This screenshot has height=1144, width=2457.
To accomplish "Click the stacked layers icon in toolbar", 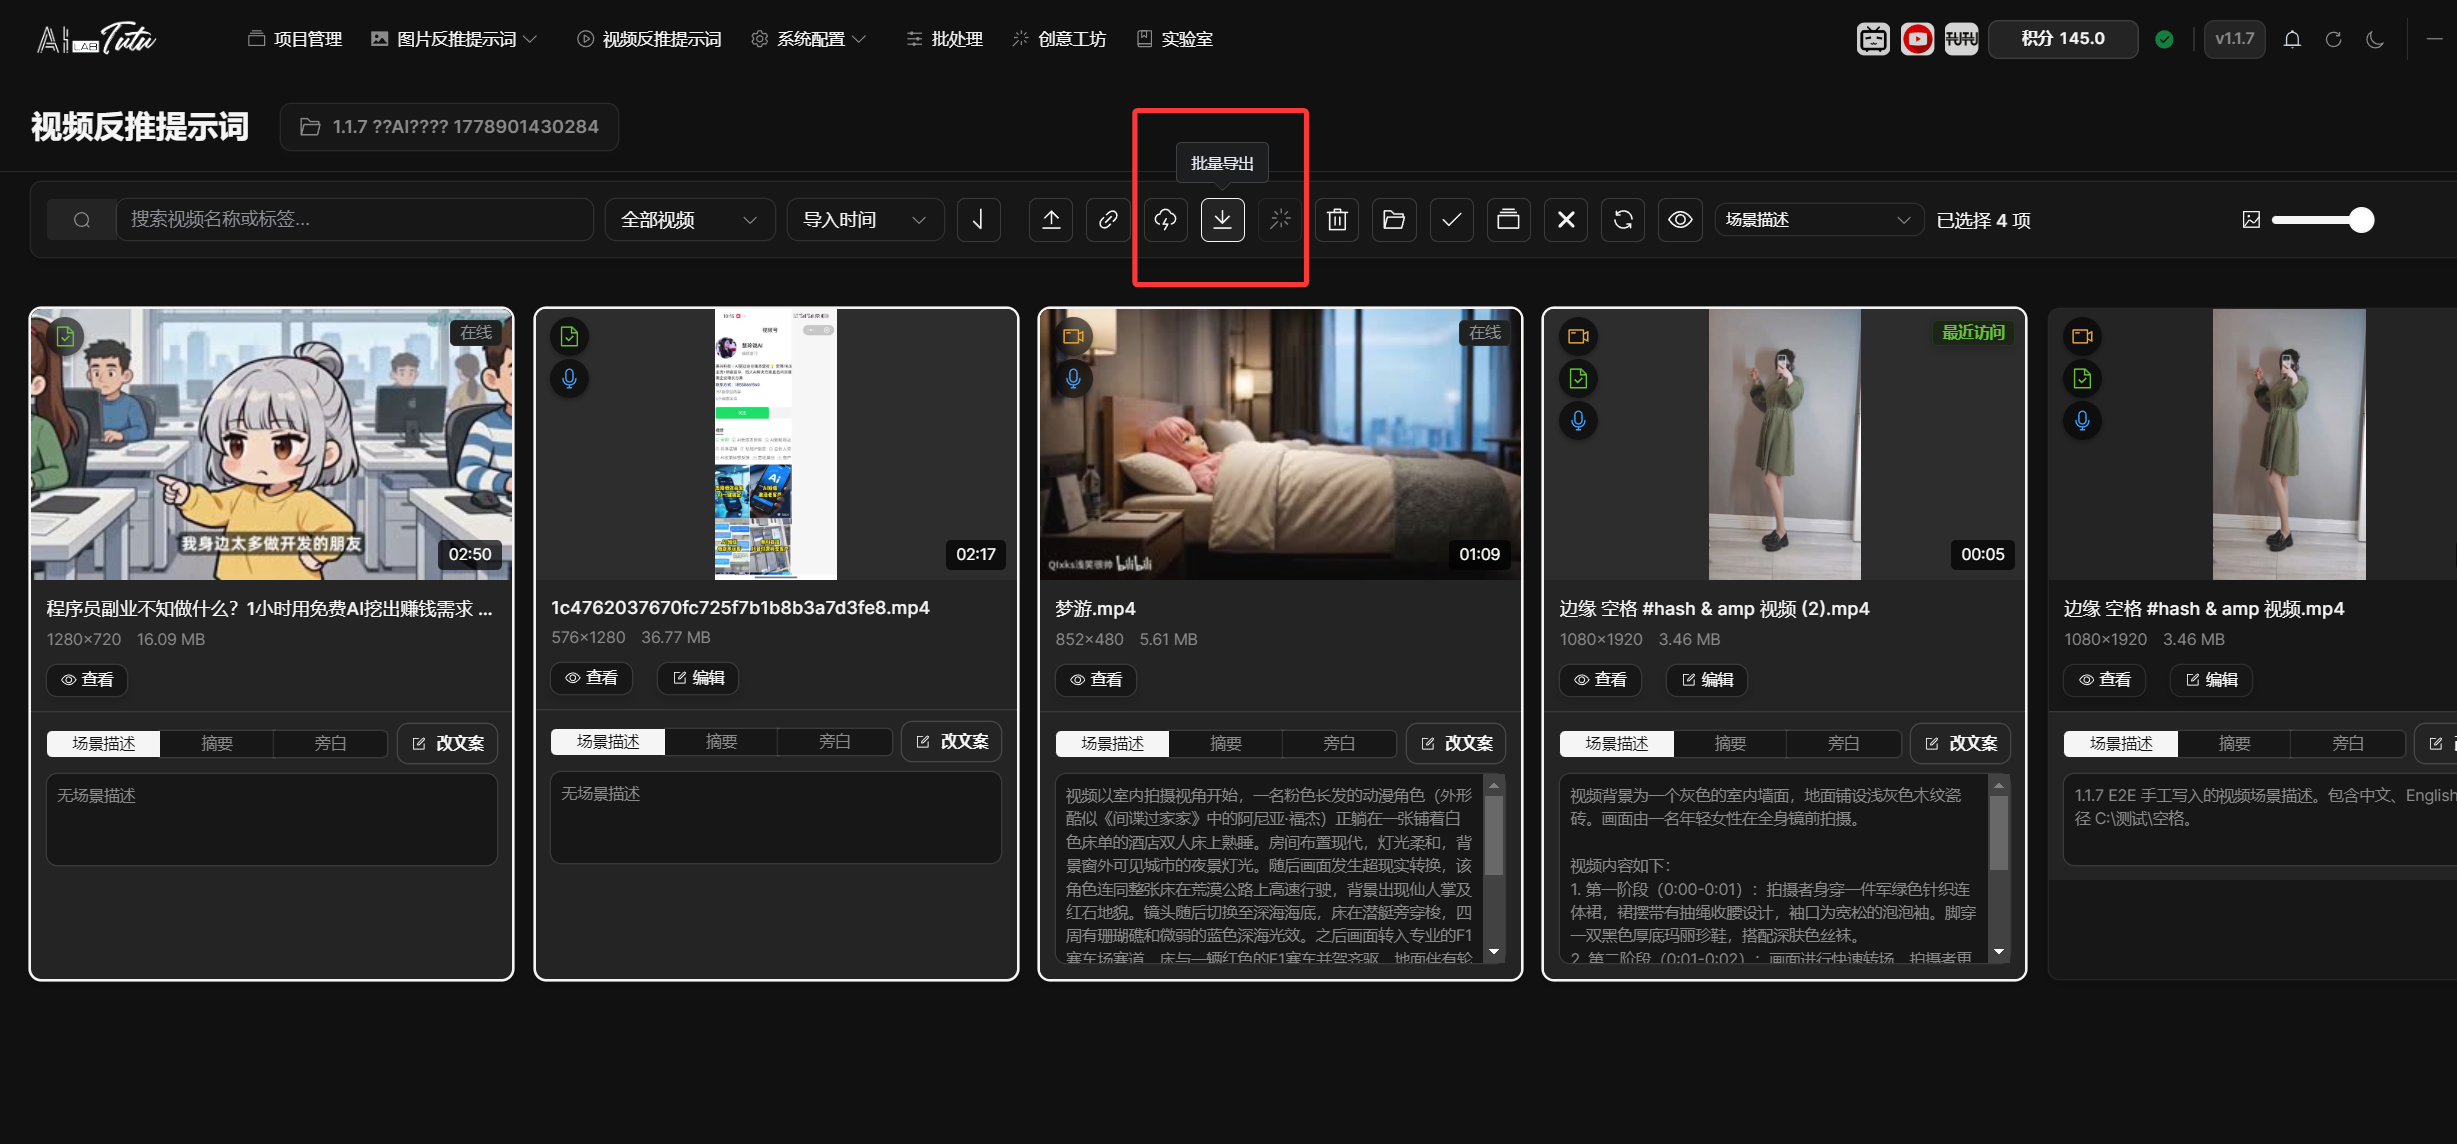I will [x=1508, y=220].
